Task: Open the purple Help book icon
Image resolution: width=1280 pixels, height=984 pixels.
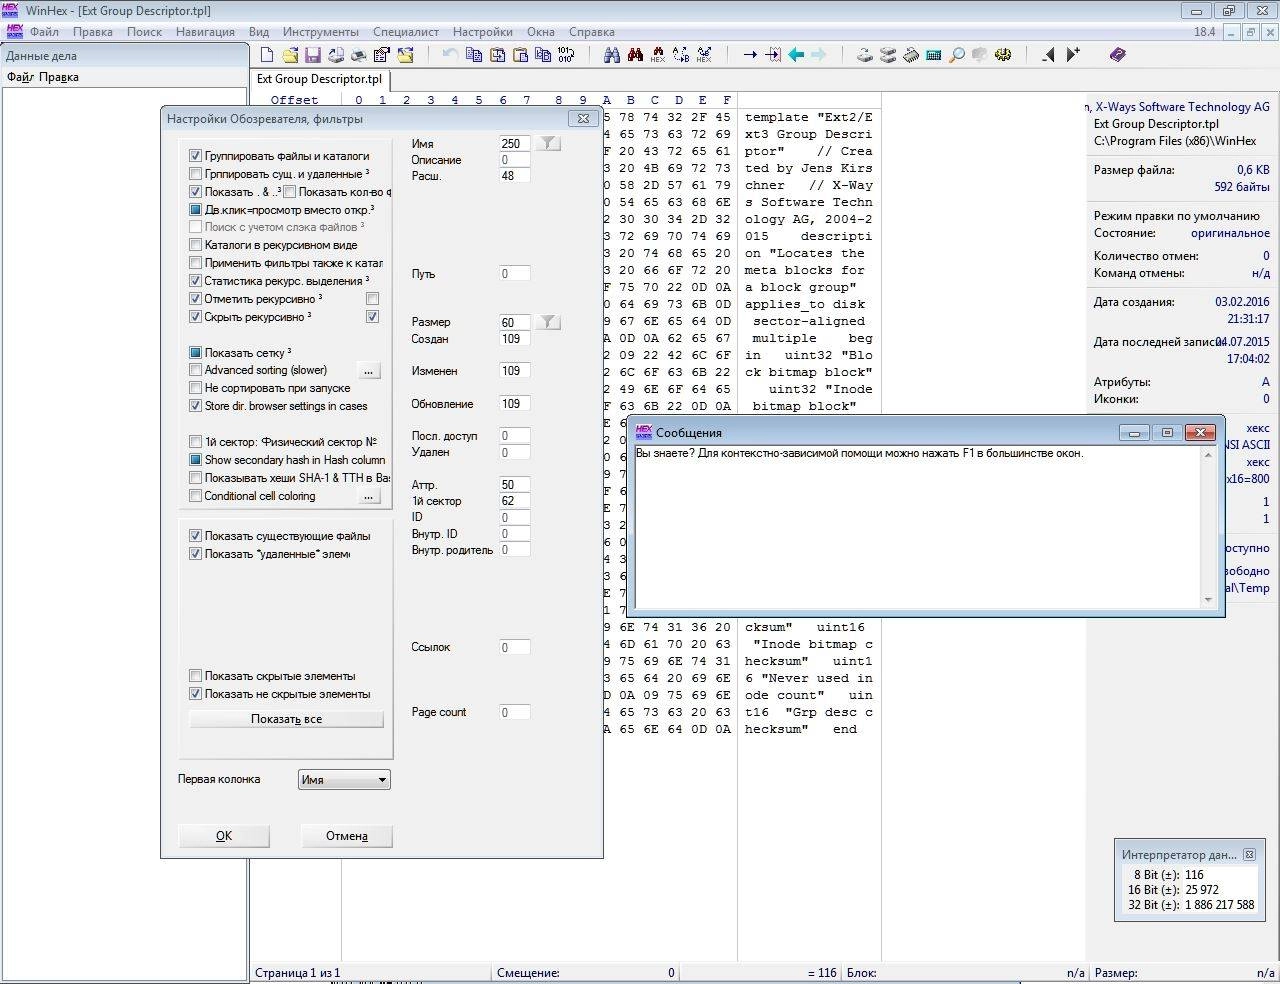Action: [1118, 55]
